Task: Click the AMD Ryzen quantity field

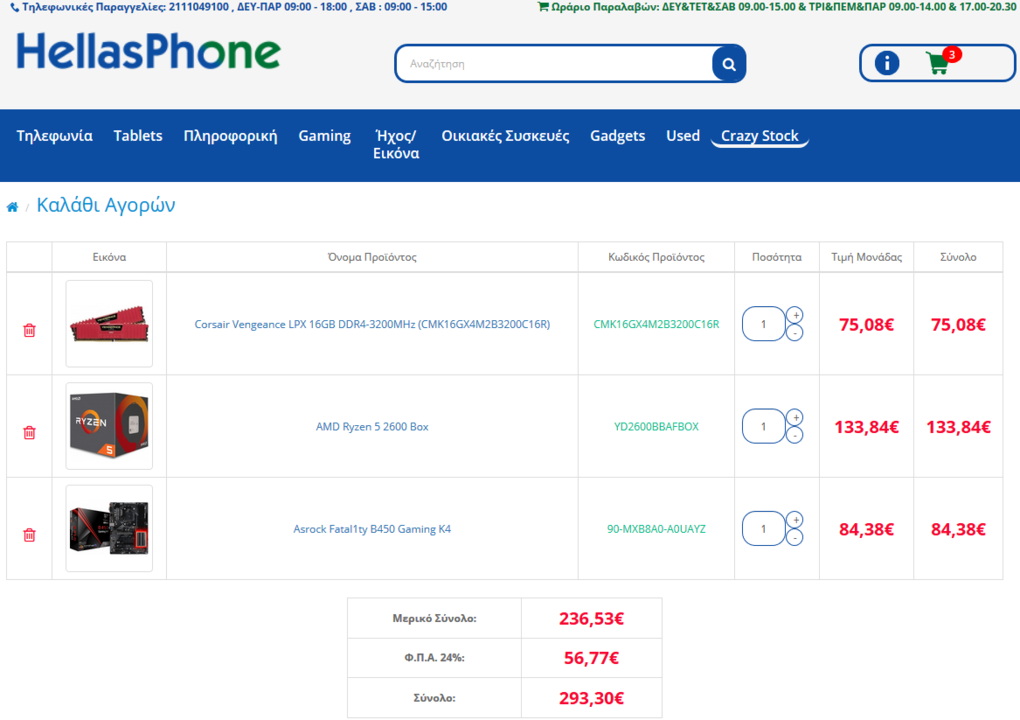Action: [764, 427]
